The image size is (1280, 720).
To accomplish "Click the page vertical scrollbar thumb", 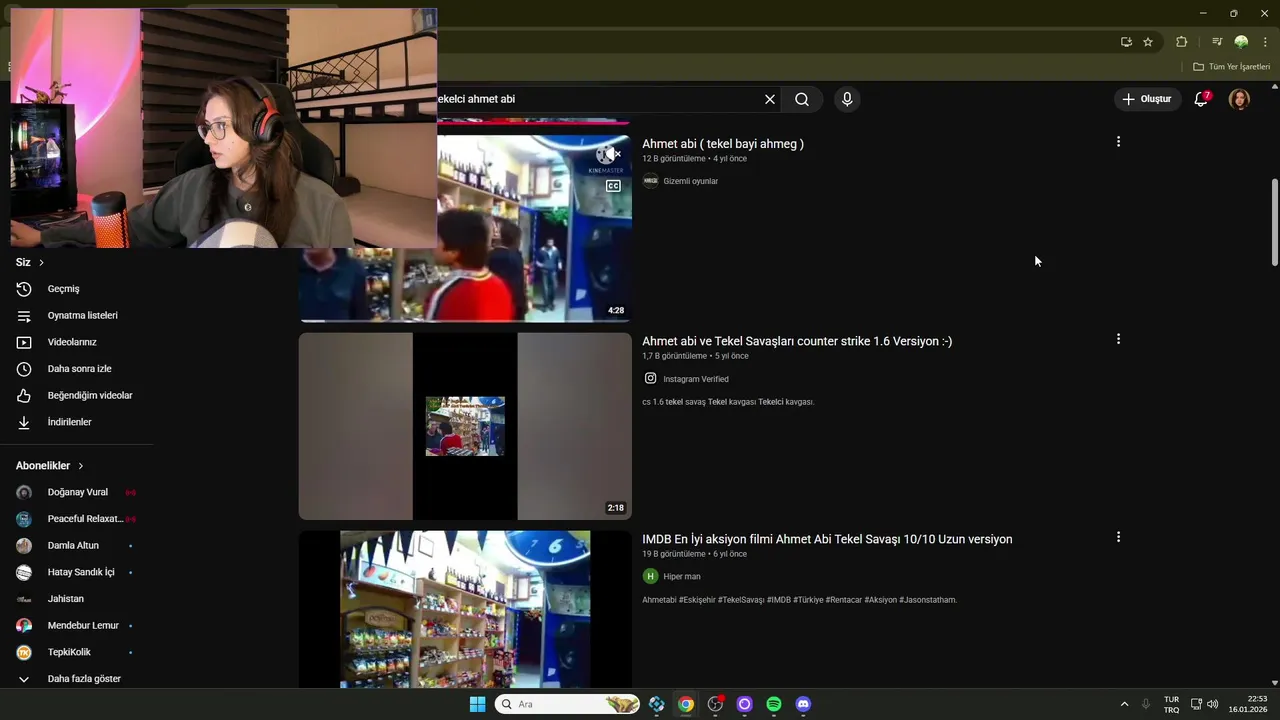I will tap(1274, 222).
